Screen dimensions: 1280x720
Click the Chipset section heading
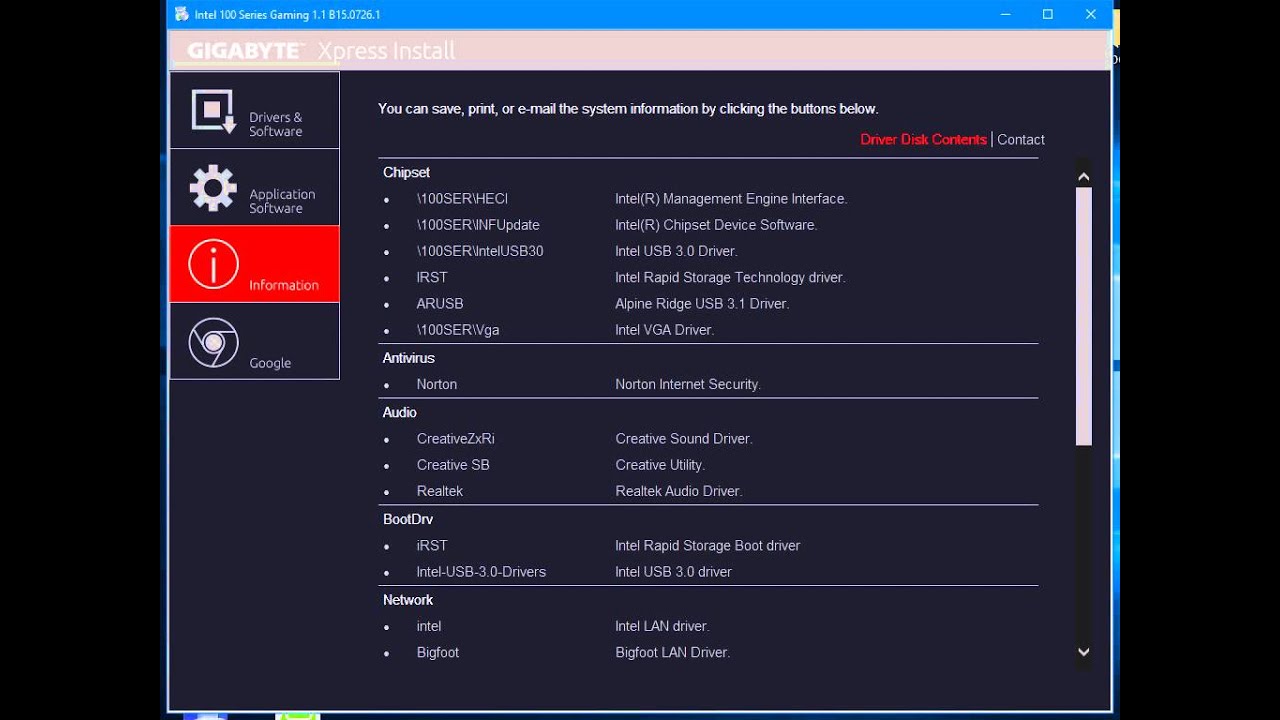pos(406,172)
